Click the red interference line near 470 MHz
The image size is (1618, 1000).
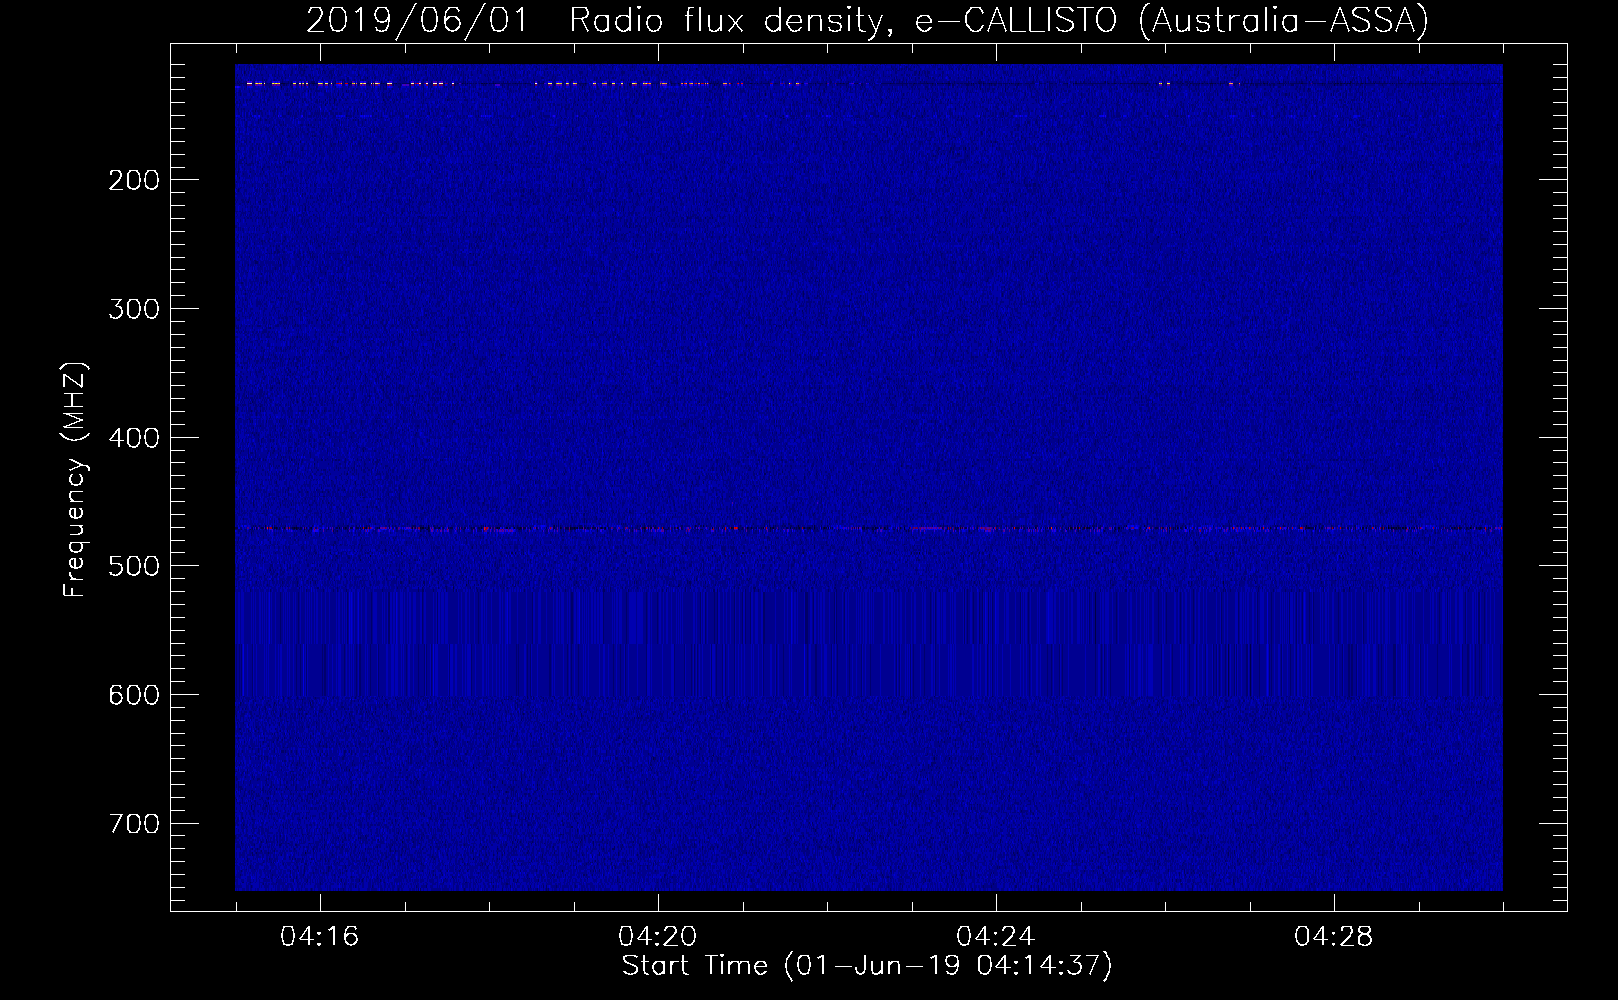tap(869, 528)
